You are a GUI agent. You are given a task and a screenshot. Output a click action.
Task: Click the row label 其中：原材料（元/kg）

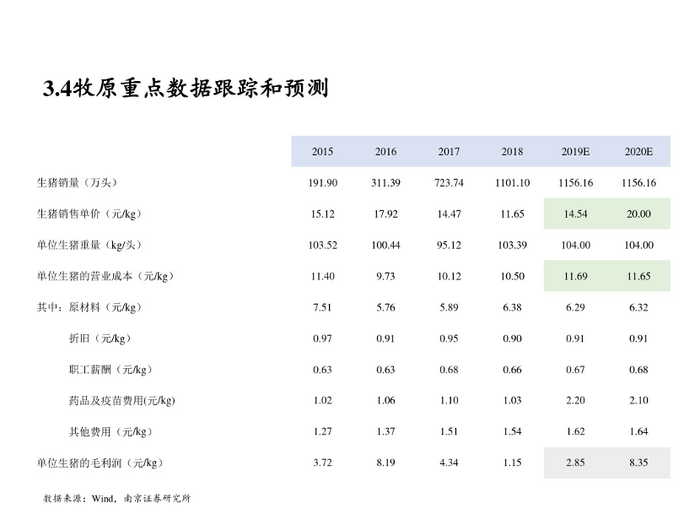pyautogui.click(x=89, y=307)
